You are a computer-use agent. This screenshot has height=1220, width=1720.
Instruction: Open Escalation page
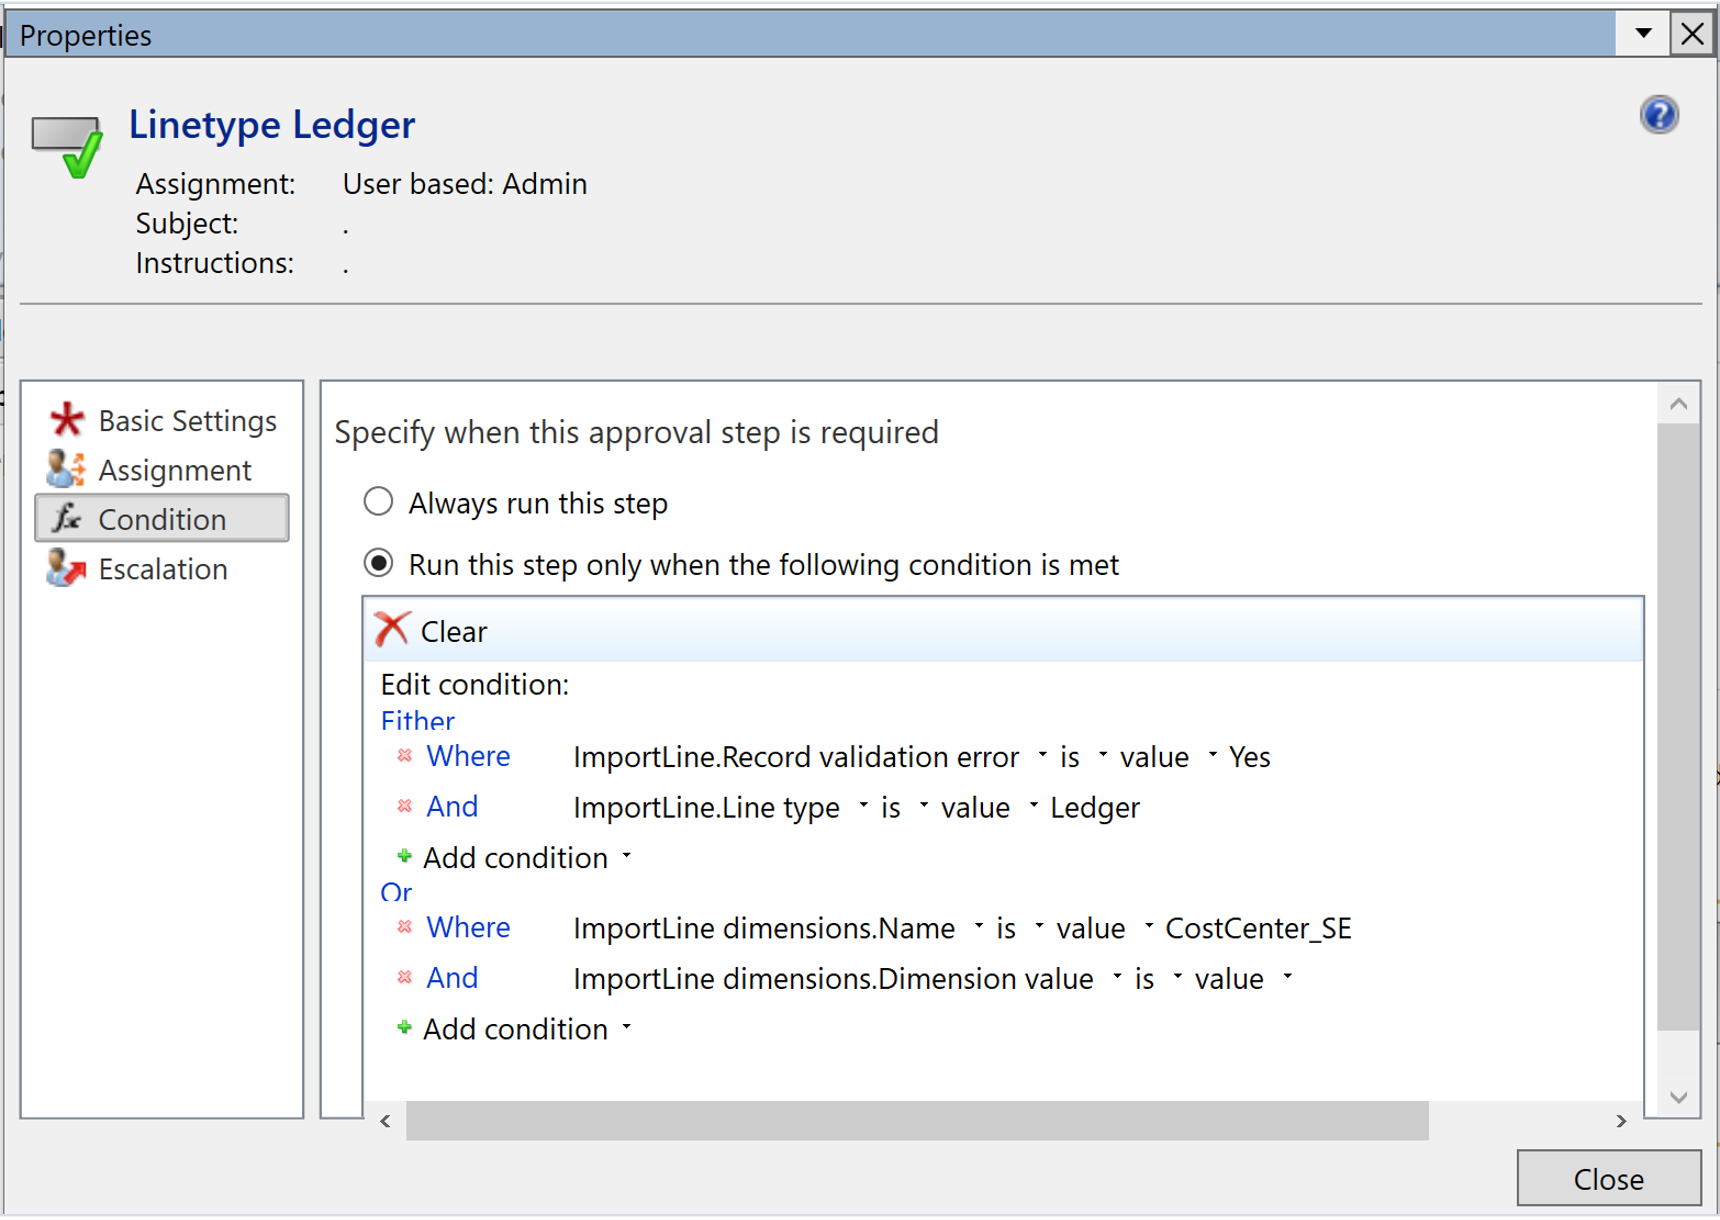click(162, 568)
